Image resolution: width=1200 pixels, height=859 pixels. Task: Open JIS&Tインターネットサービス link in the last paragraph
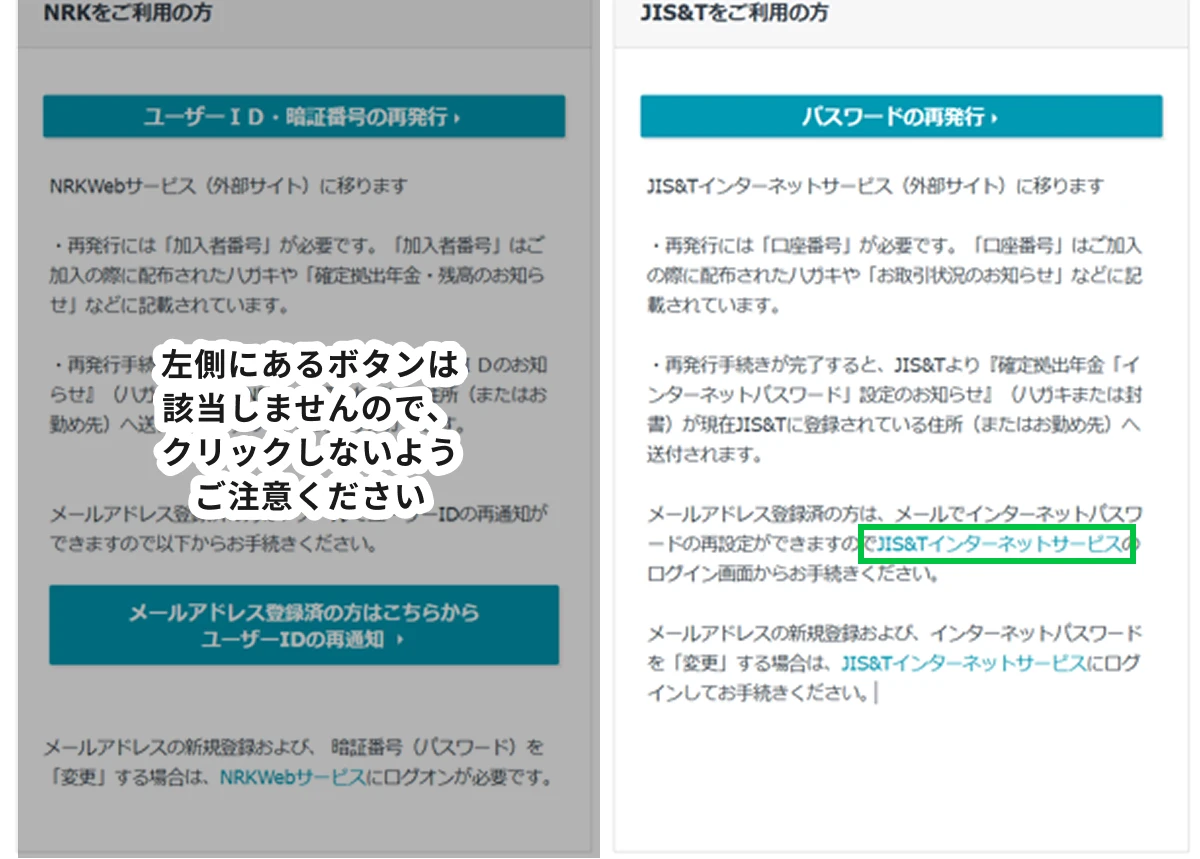(963, 662)
